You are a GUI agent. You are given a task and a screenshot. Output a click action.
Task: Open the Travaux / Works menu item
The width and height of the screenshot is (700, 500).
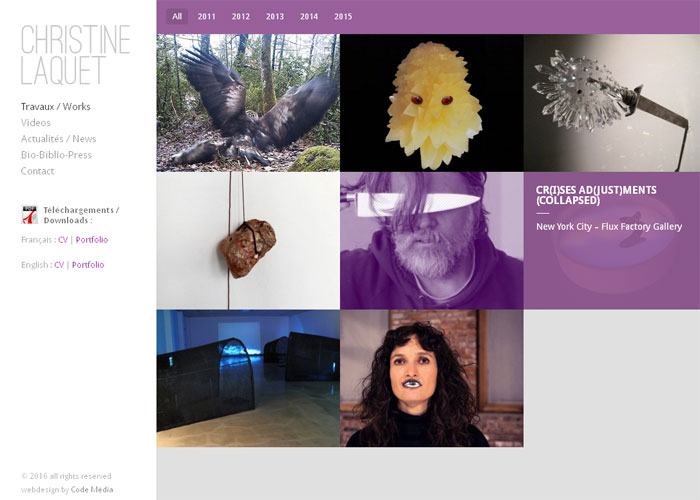click(56, 107)
